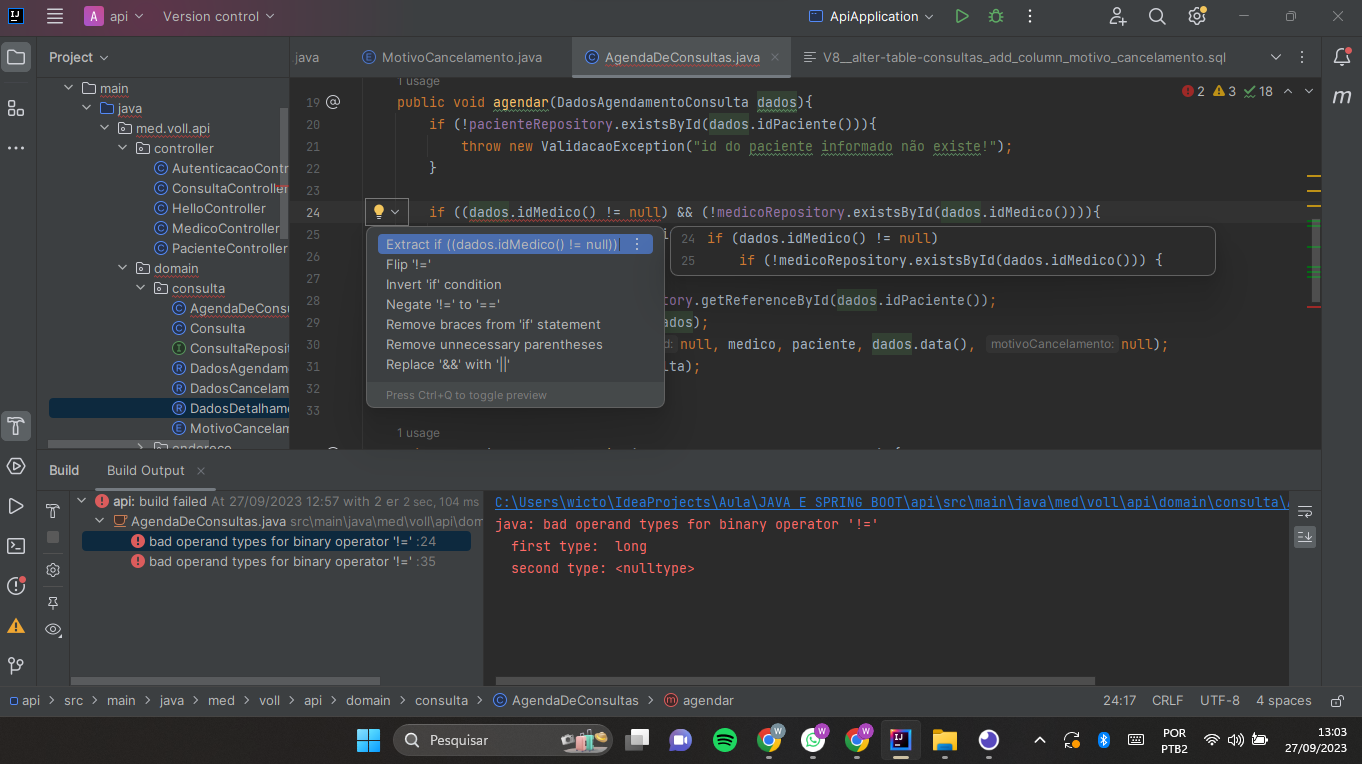Open the Build tool window hammer icon
The height and width of the screenshot is (764, 1362).
tap(16, 426)
